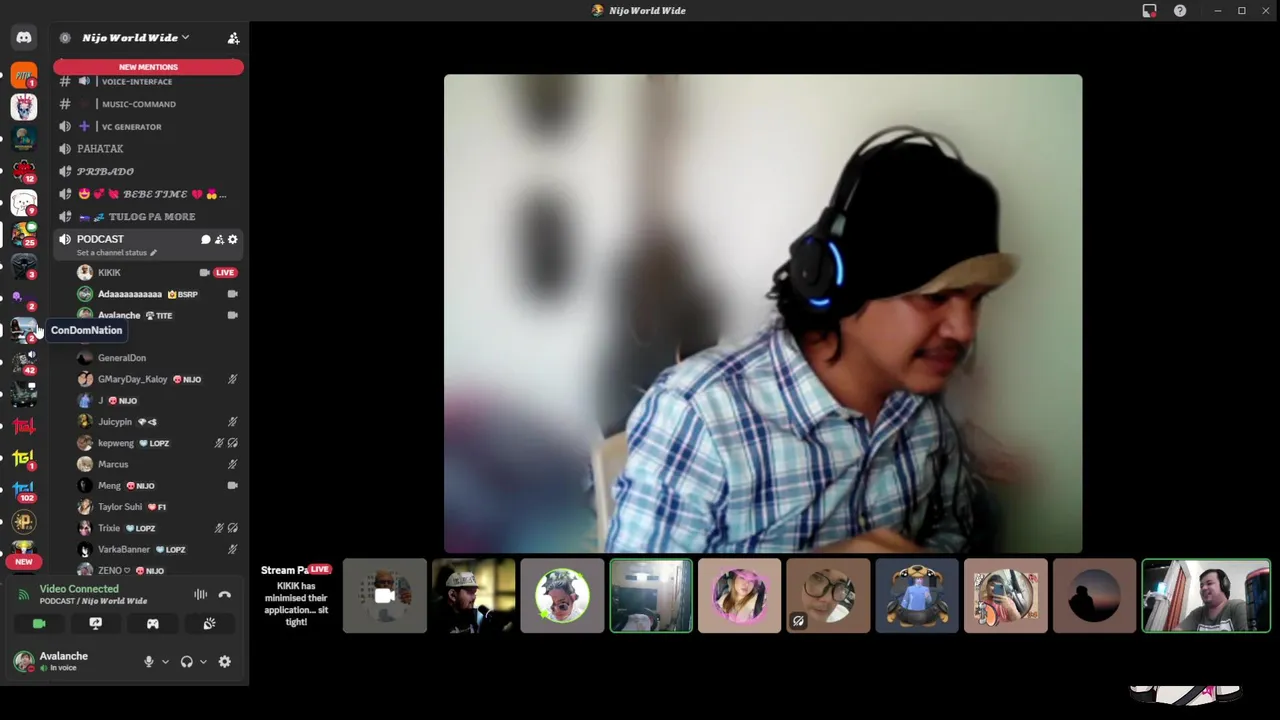Open the server icon with badge 12
The image size is (1280, 720).
click(24, 170)
